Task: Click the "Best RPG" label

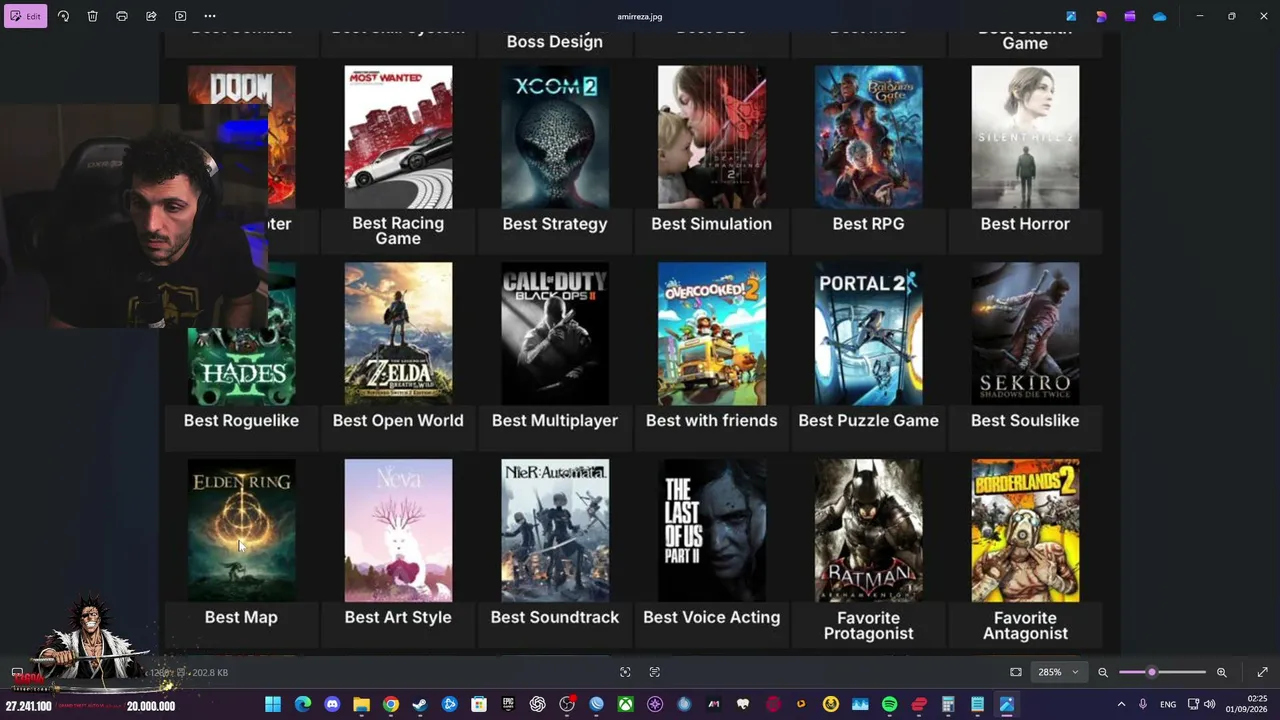Action: (x=868, y=224)
